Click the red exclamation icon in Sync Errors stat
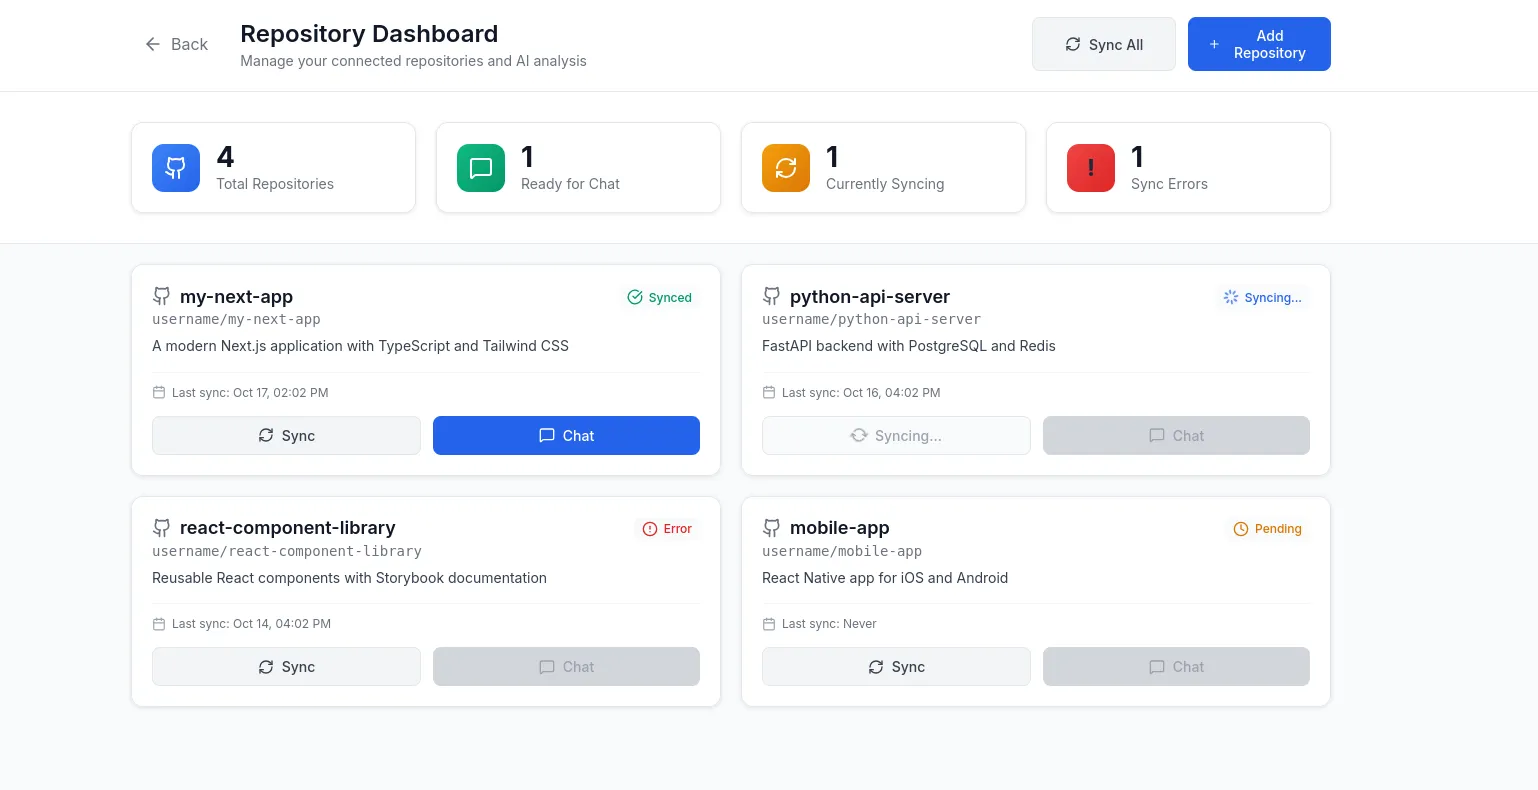 coord(1091,167)
